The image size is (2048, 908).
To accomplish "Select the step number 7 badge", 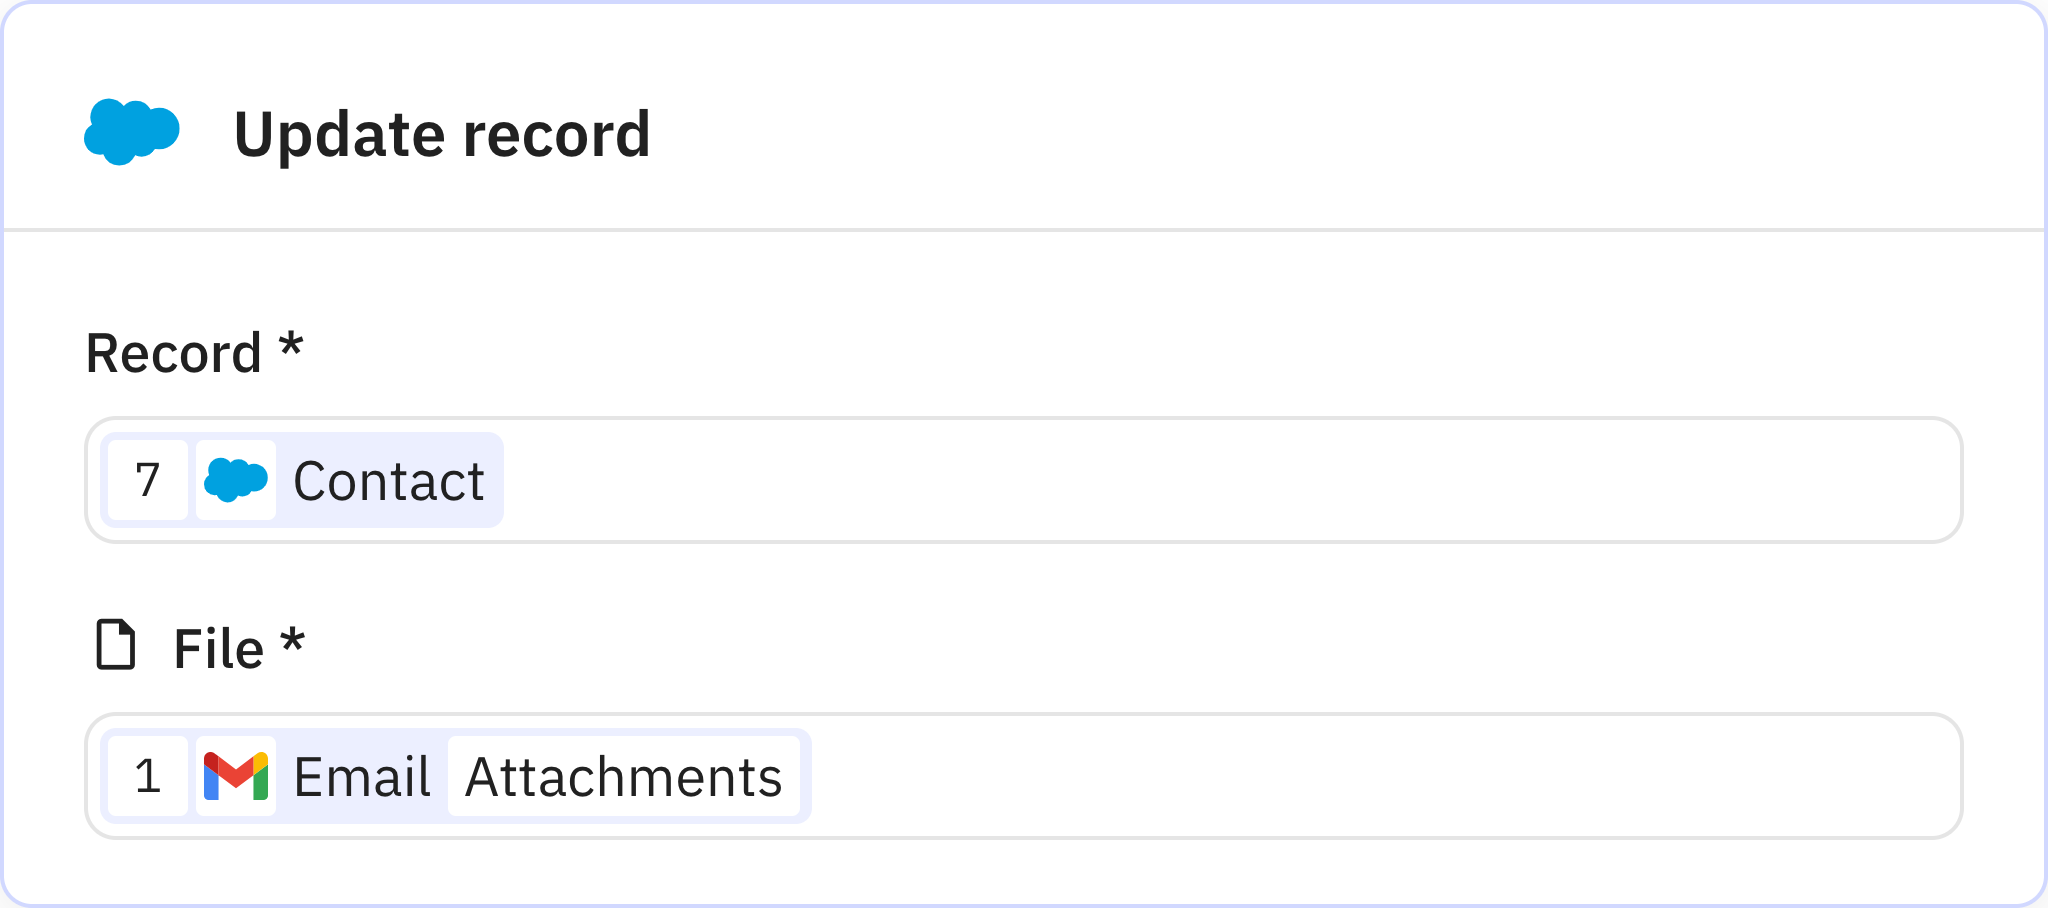I will [x=147, y=480].
